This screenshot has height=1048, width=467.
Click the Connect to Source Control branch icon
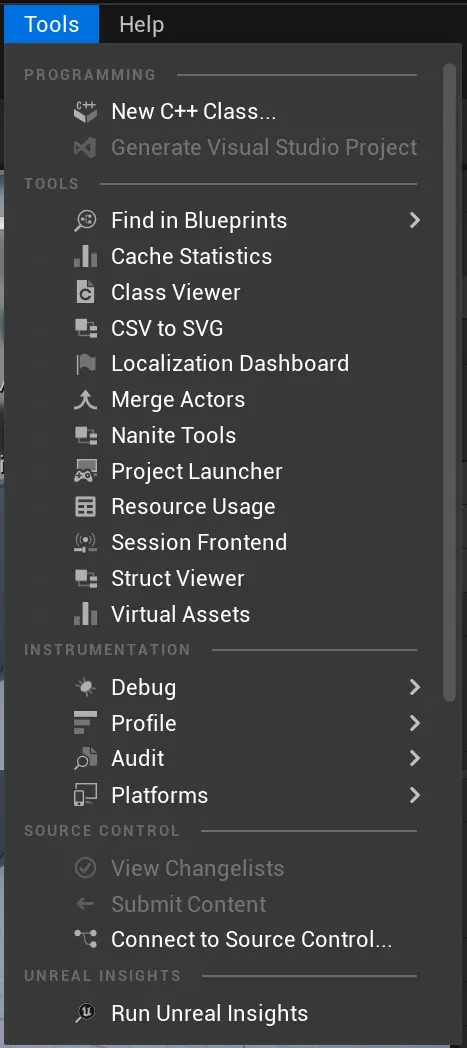click(x=86, y=940)
